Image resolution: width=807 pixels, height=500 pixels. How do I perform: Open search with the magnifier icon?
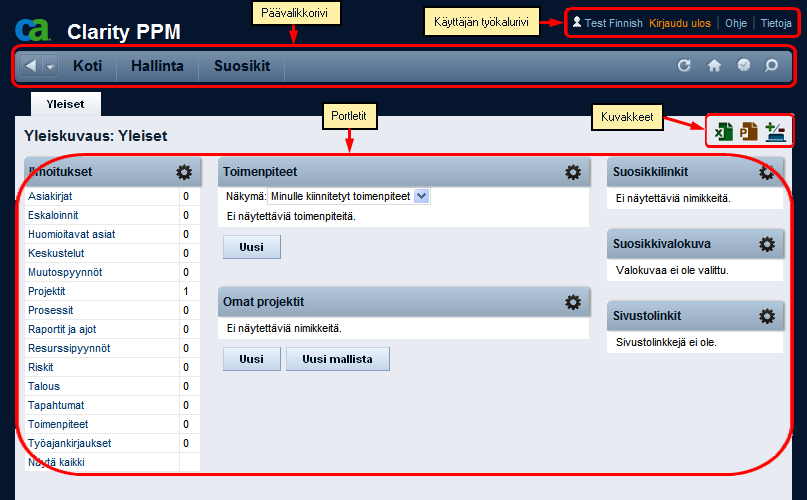point(771,65)
